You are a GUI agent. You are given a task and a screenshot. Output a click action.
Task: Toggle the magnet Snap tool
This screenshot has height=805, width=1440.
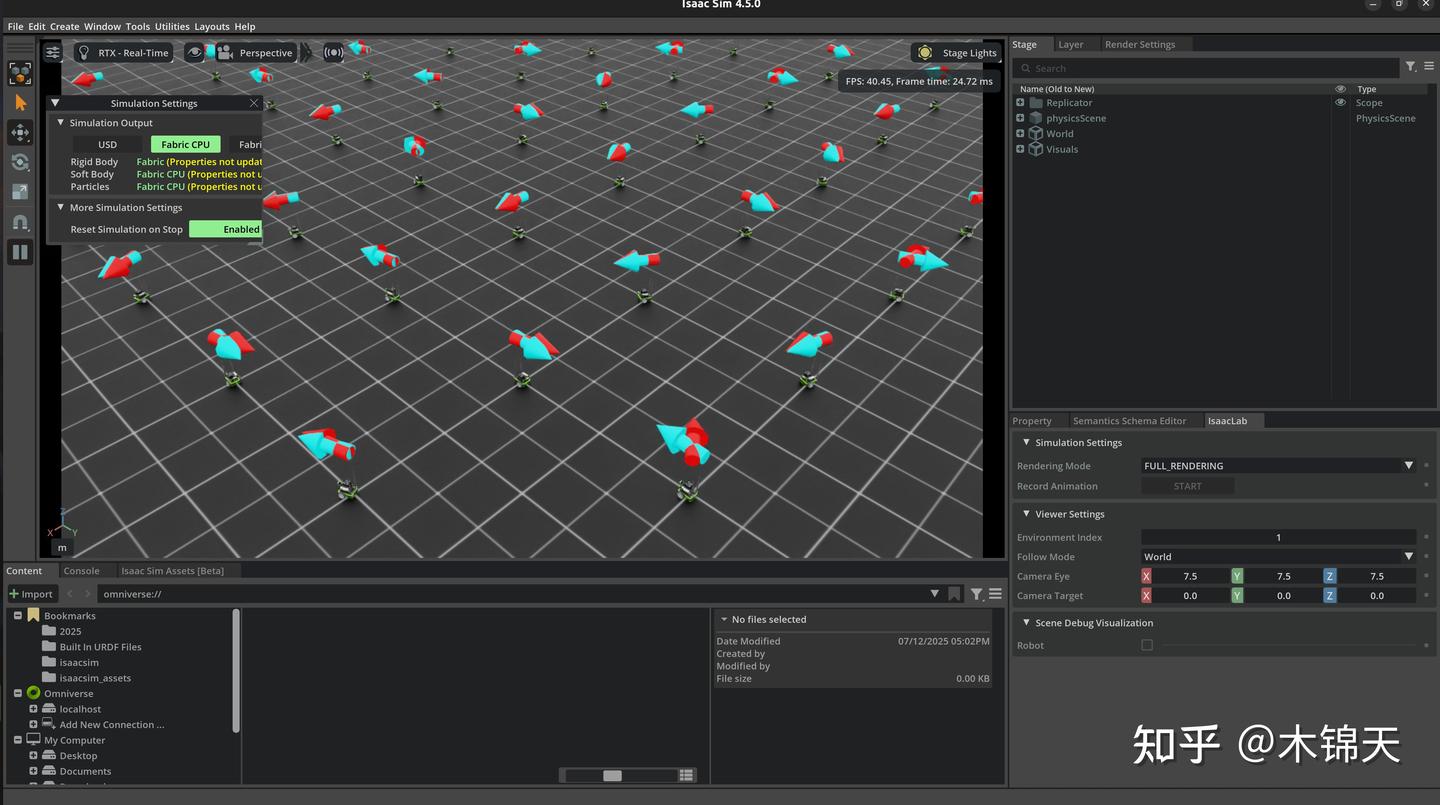(x=20, y=222)
